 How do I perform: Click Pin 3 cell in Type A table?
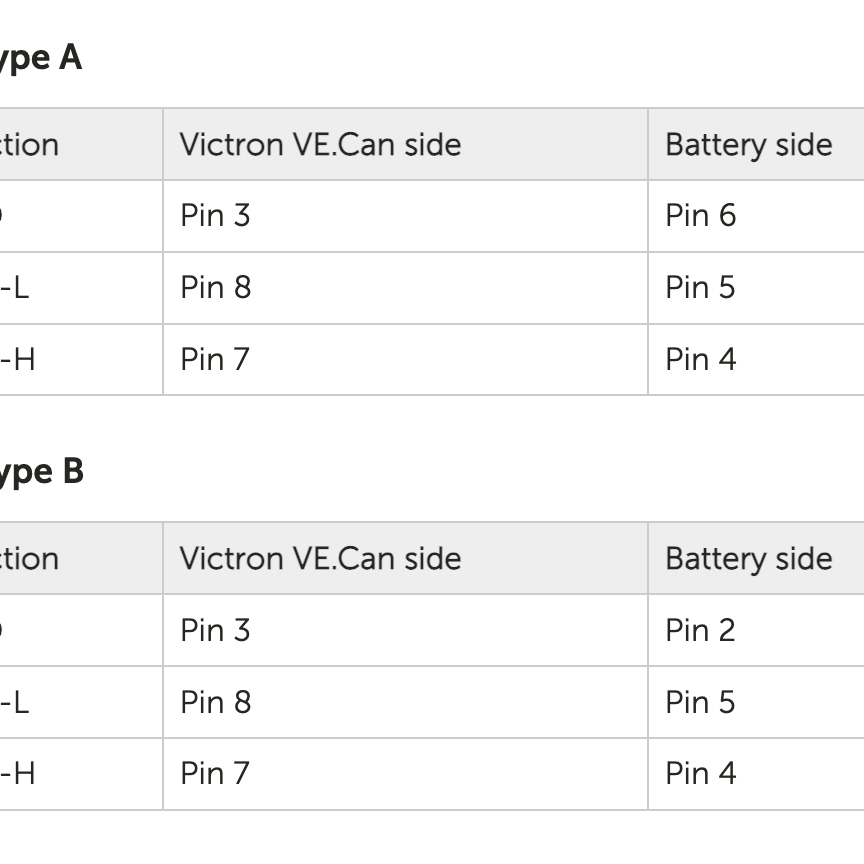(215, 216)
